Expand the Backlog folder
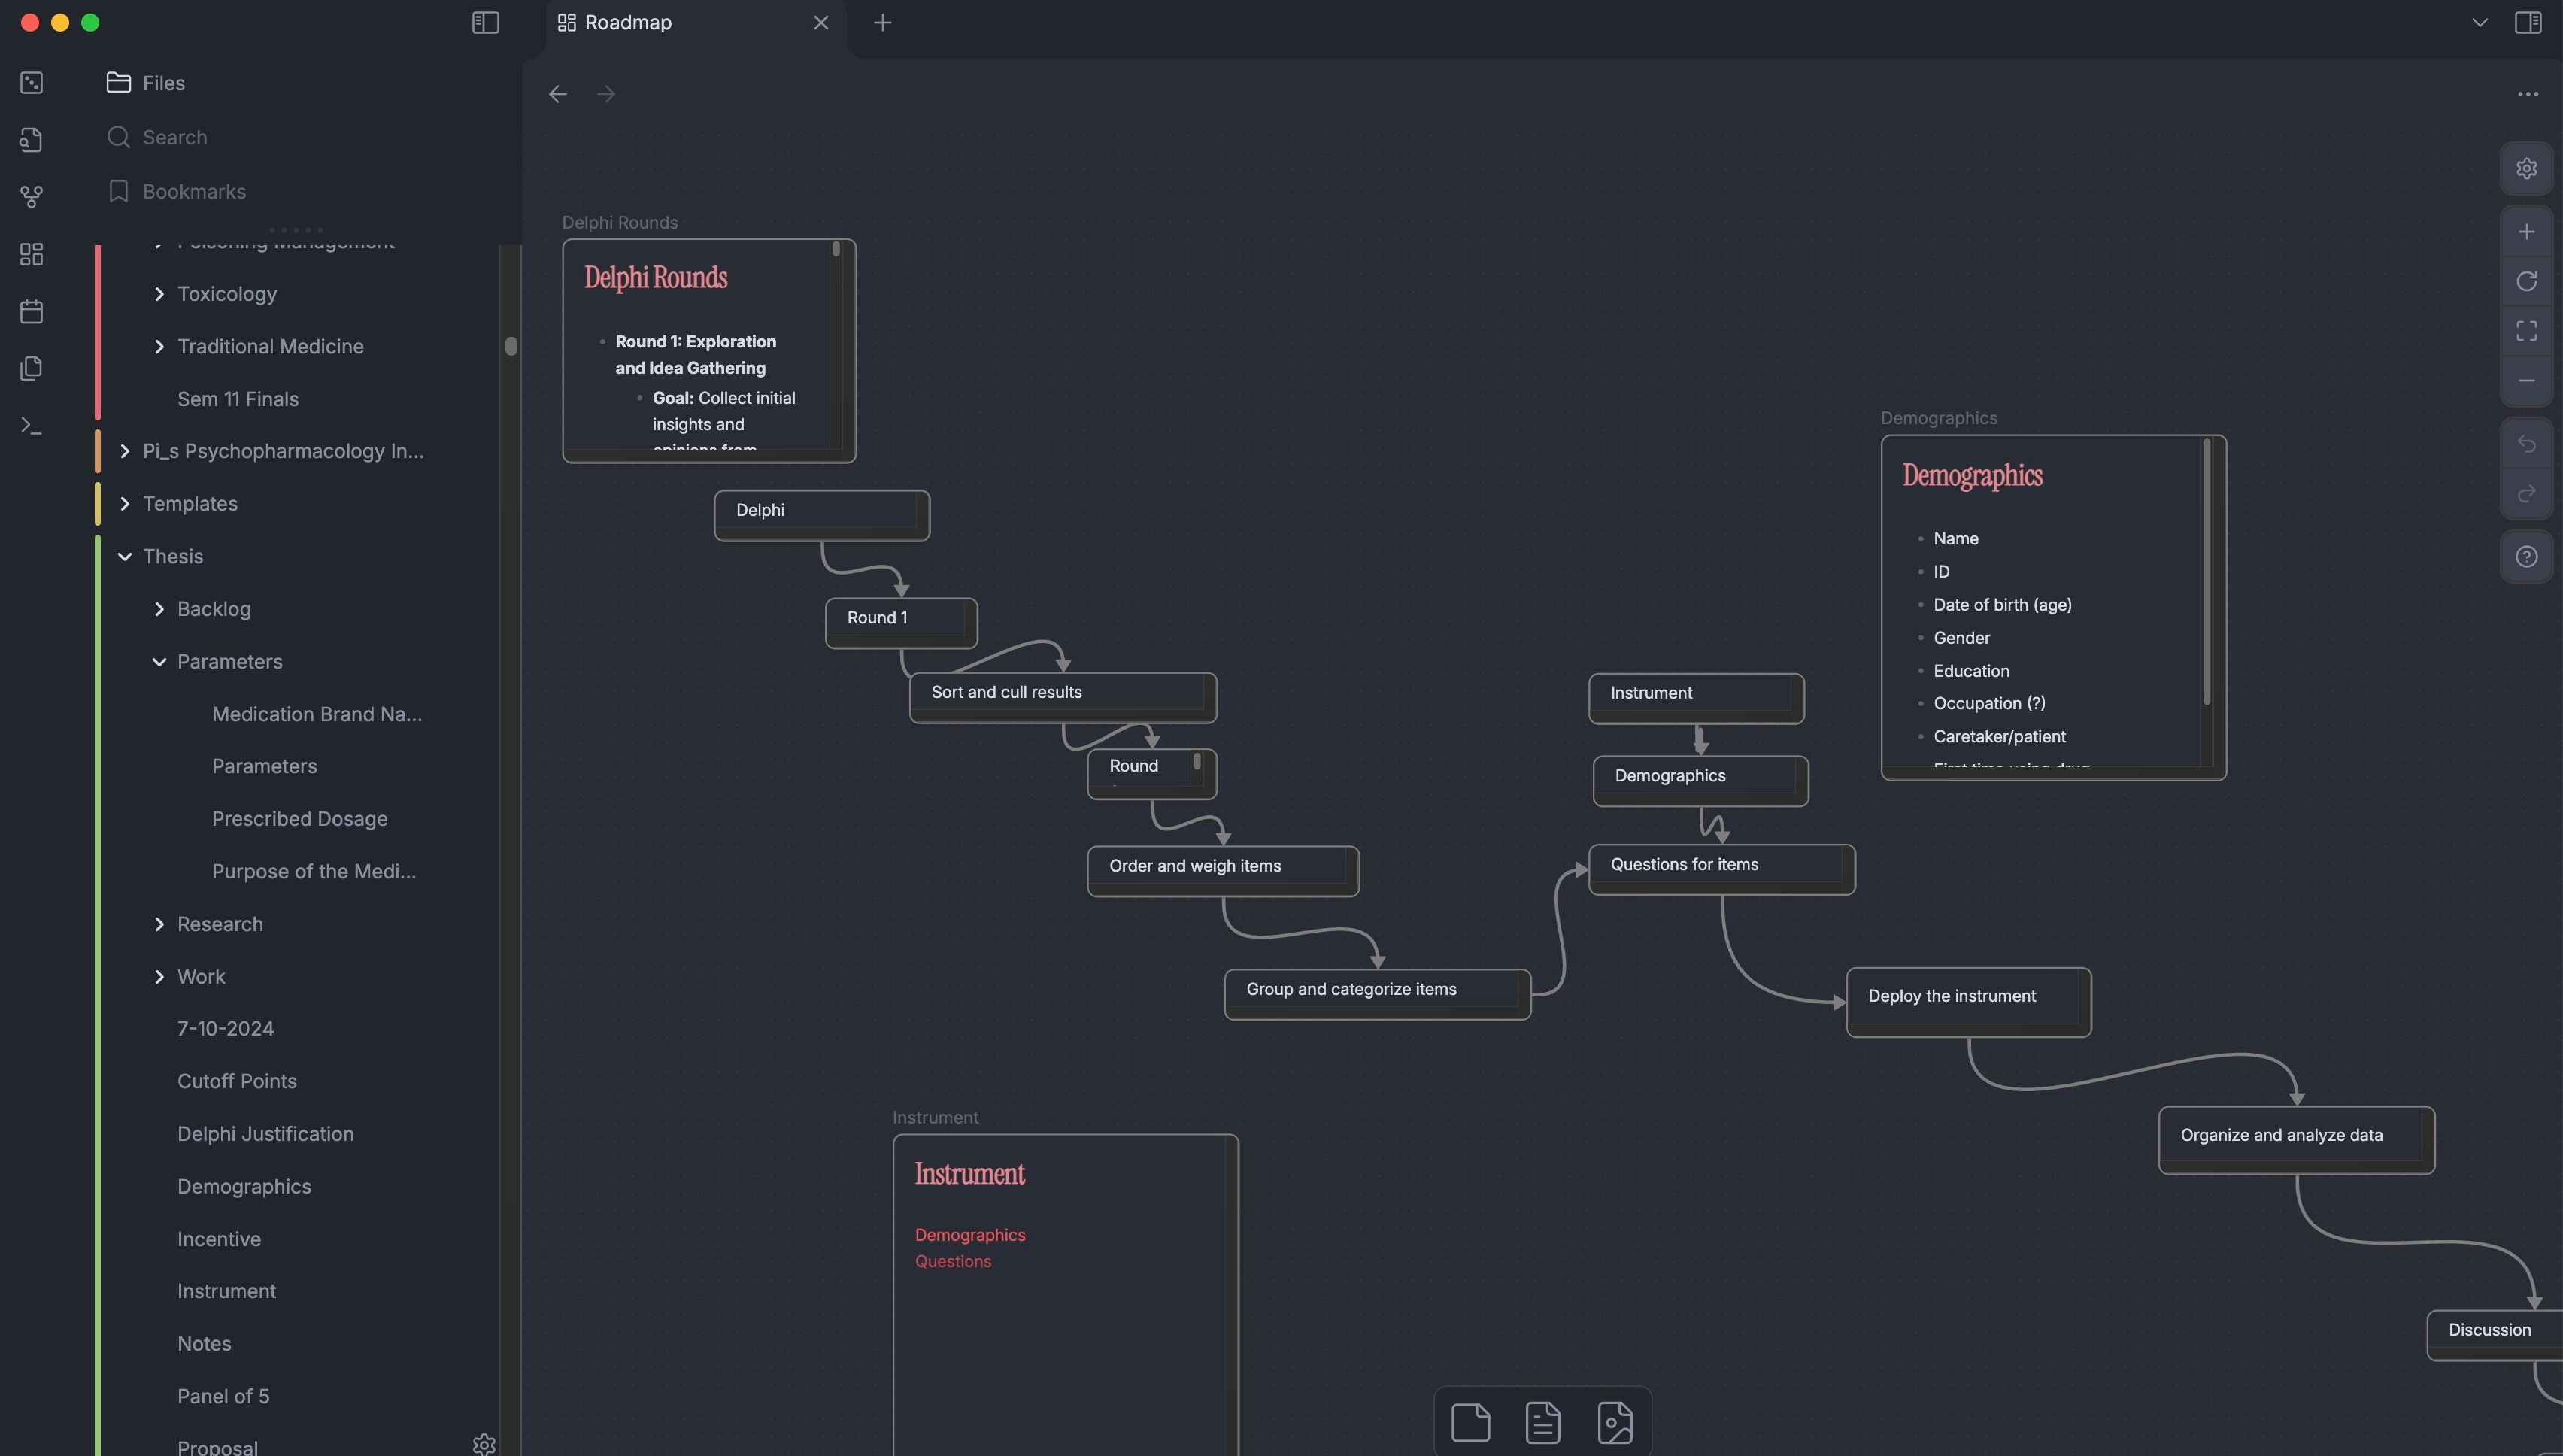Viewport: 2563px width, 1456px height. (x=159, y=609)
